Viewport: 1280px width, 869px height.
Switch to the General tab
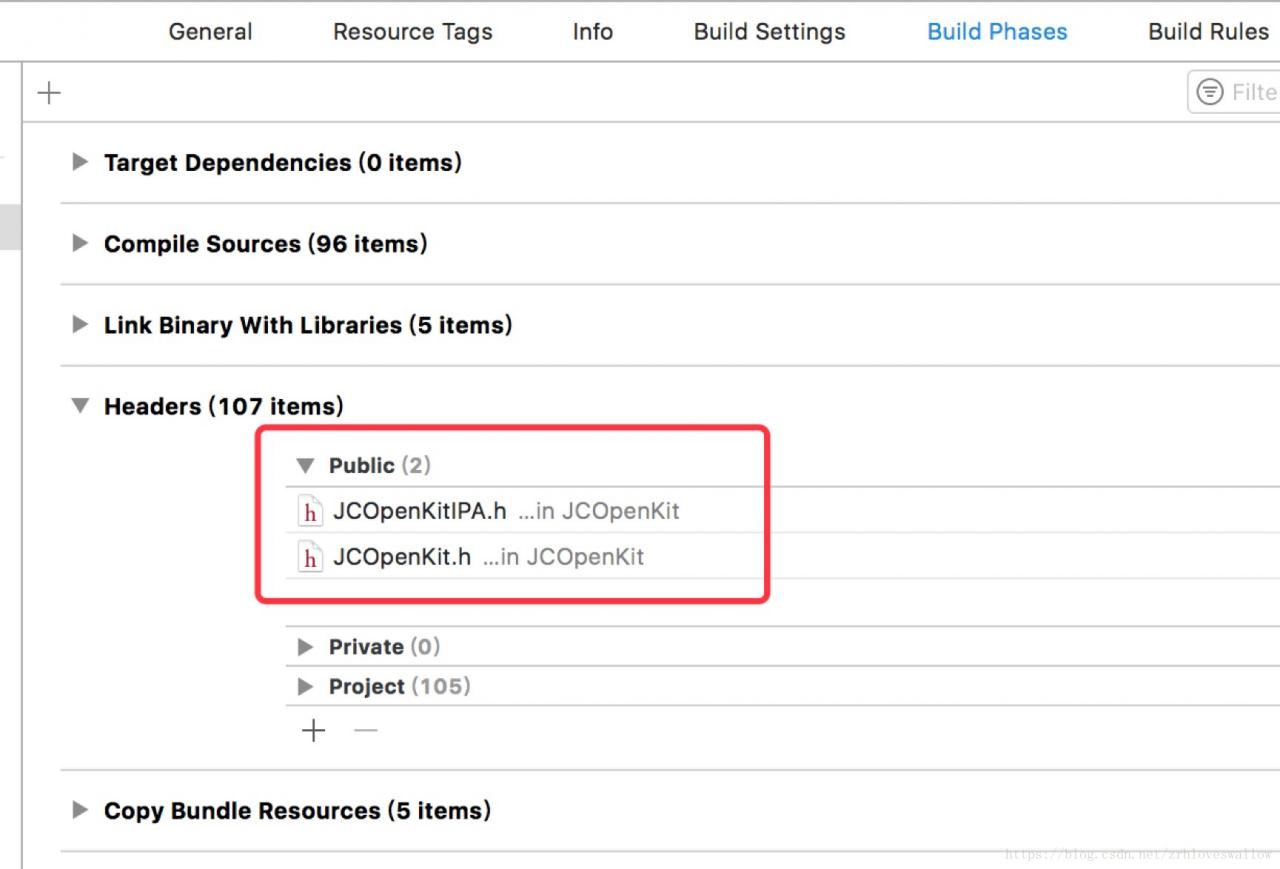tap(210, 32)
